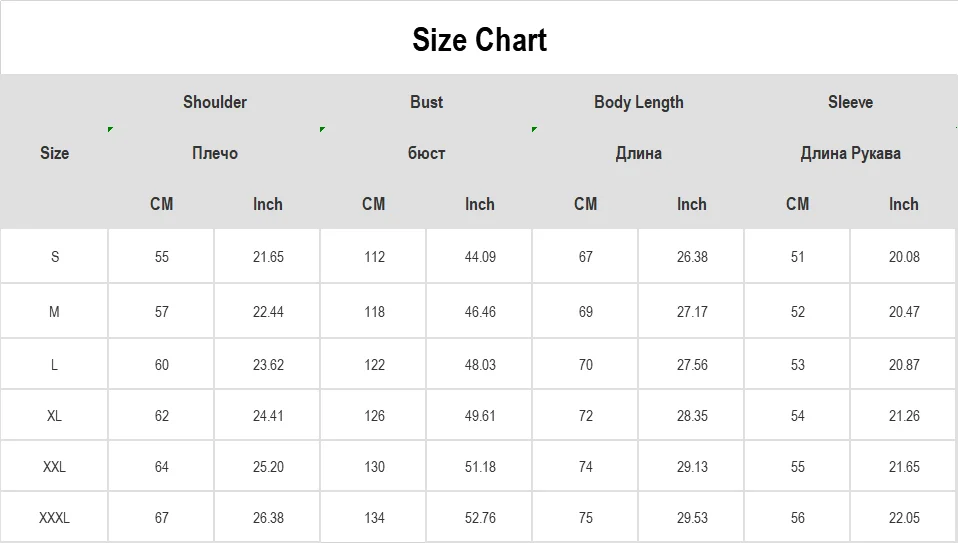958x543 pixels.
Task: Click the Body Length header
Action: [x=638, y=102]
